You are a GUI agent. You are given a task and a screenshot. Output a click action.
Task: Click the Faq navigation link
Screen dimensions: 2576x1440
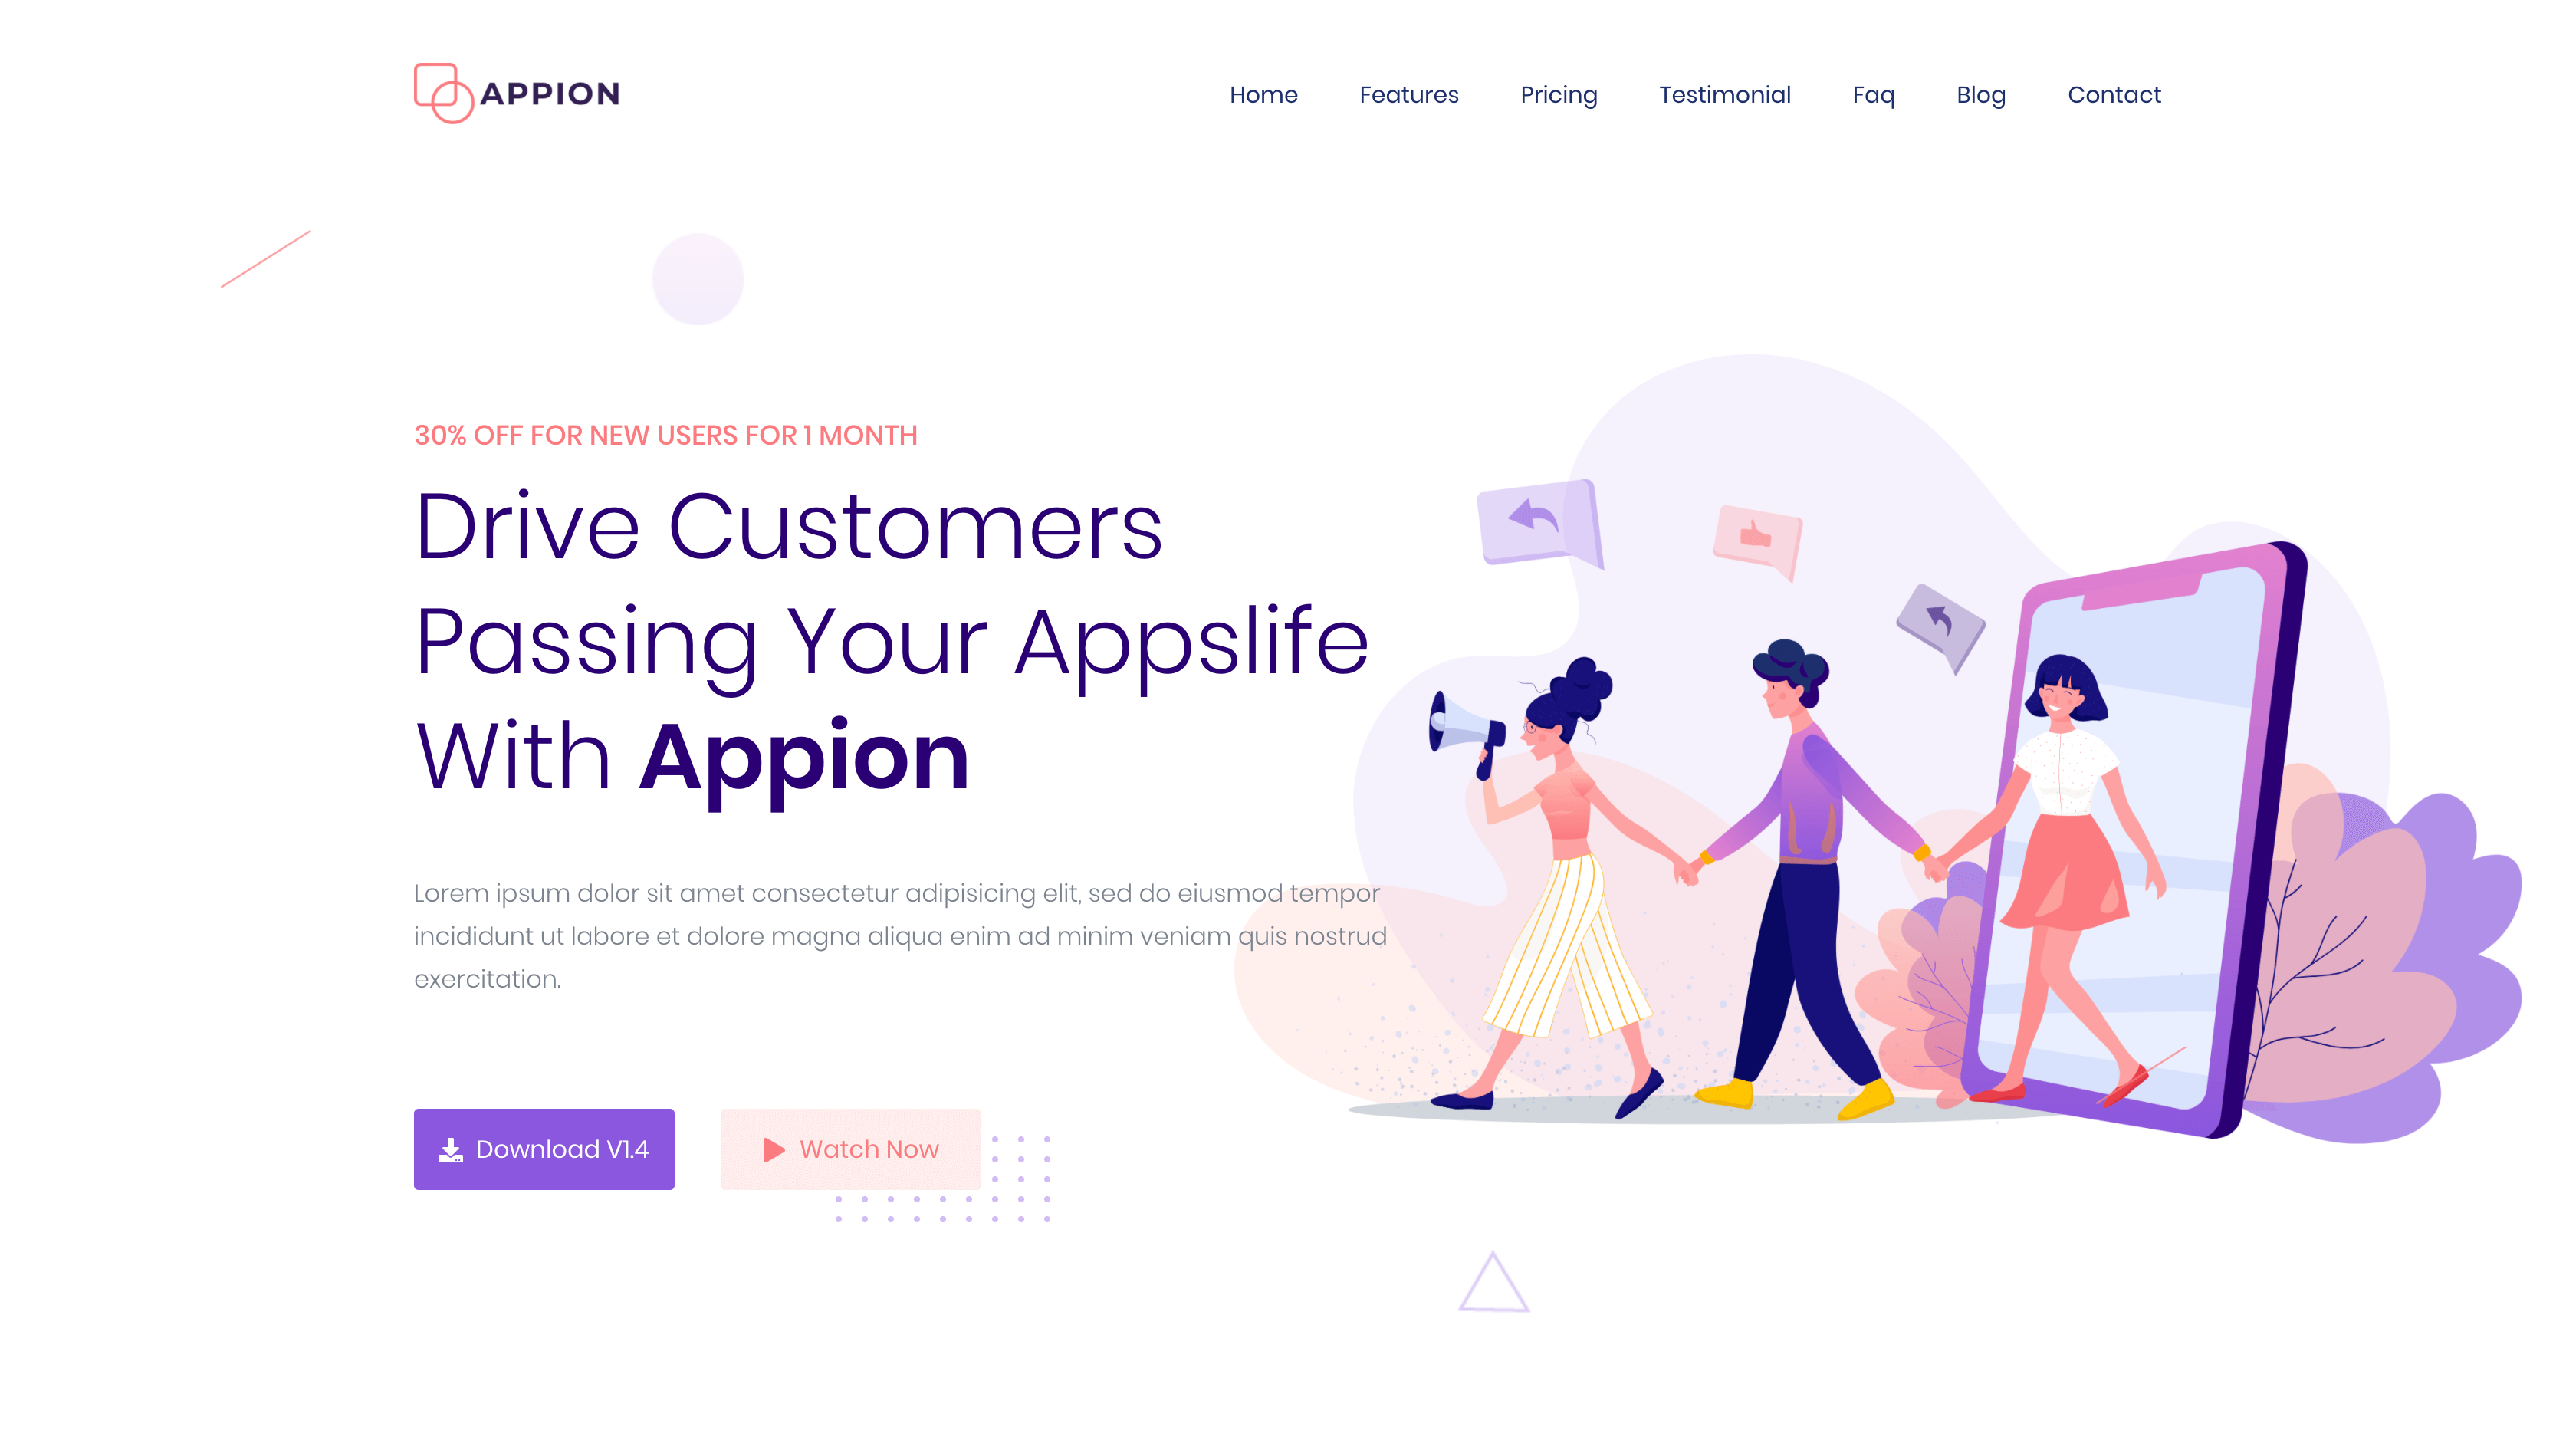point(1874,94)
